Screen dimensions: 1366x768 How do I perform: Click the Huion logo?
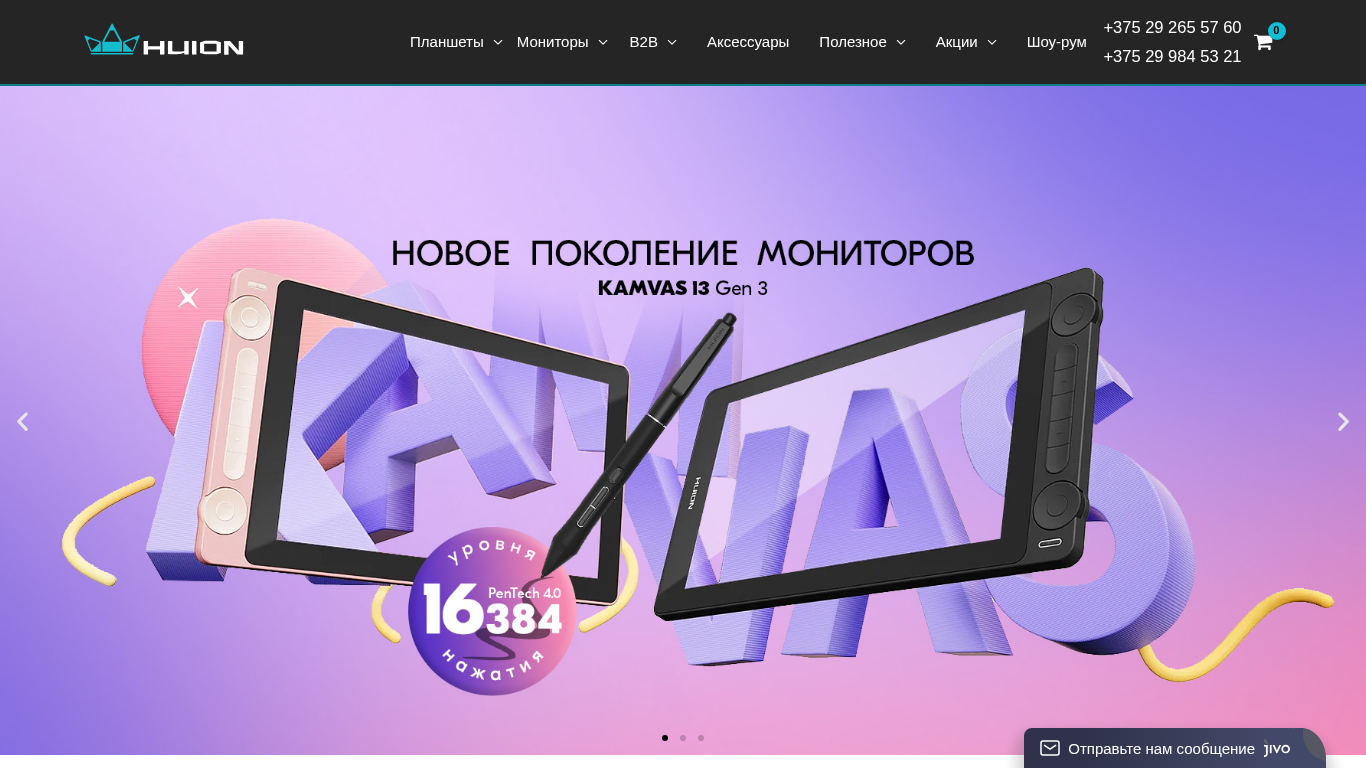coord(164,40)
